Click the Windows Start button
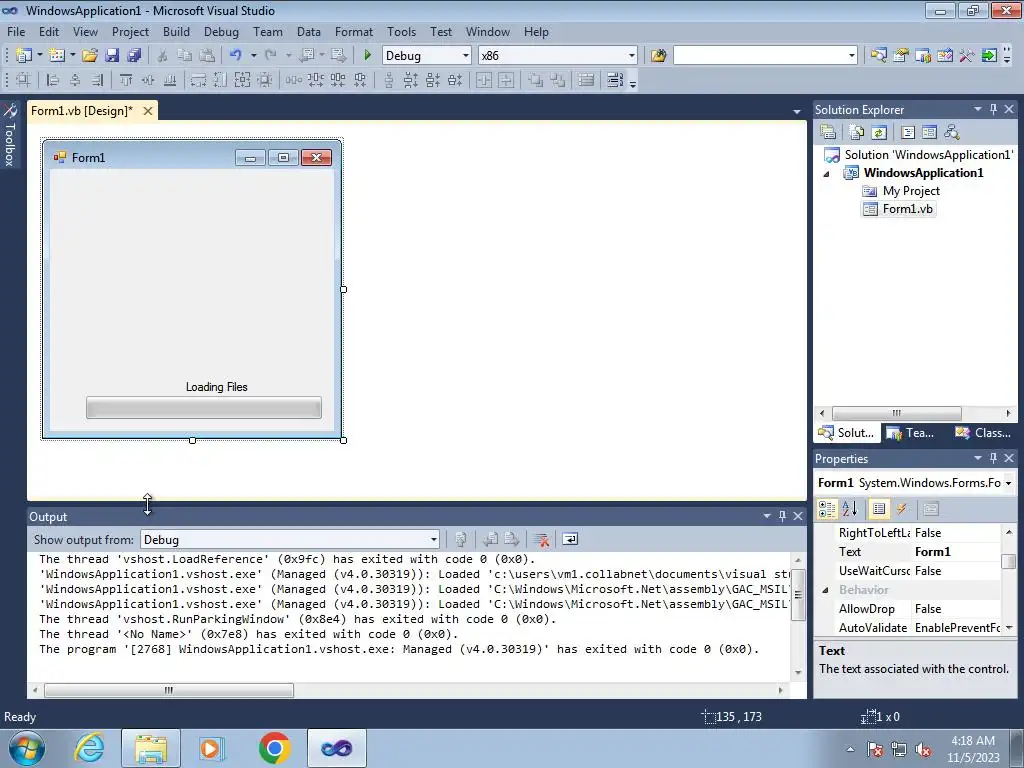Viewport: 1024px width, 768px height. (x=26, y=748)
